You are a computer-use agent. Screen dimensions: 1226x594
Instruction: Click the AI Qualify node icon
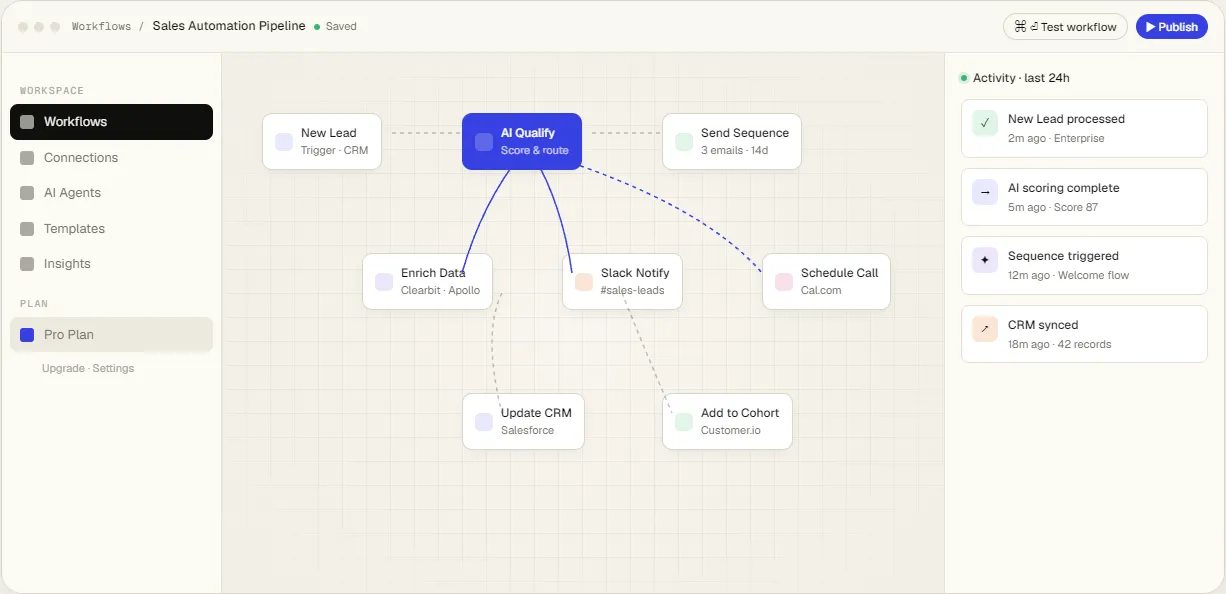(x=484, y=142)
